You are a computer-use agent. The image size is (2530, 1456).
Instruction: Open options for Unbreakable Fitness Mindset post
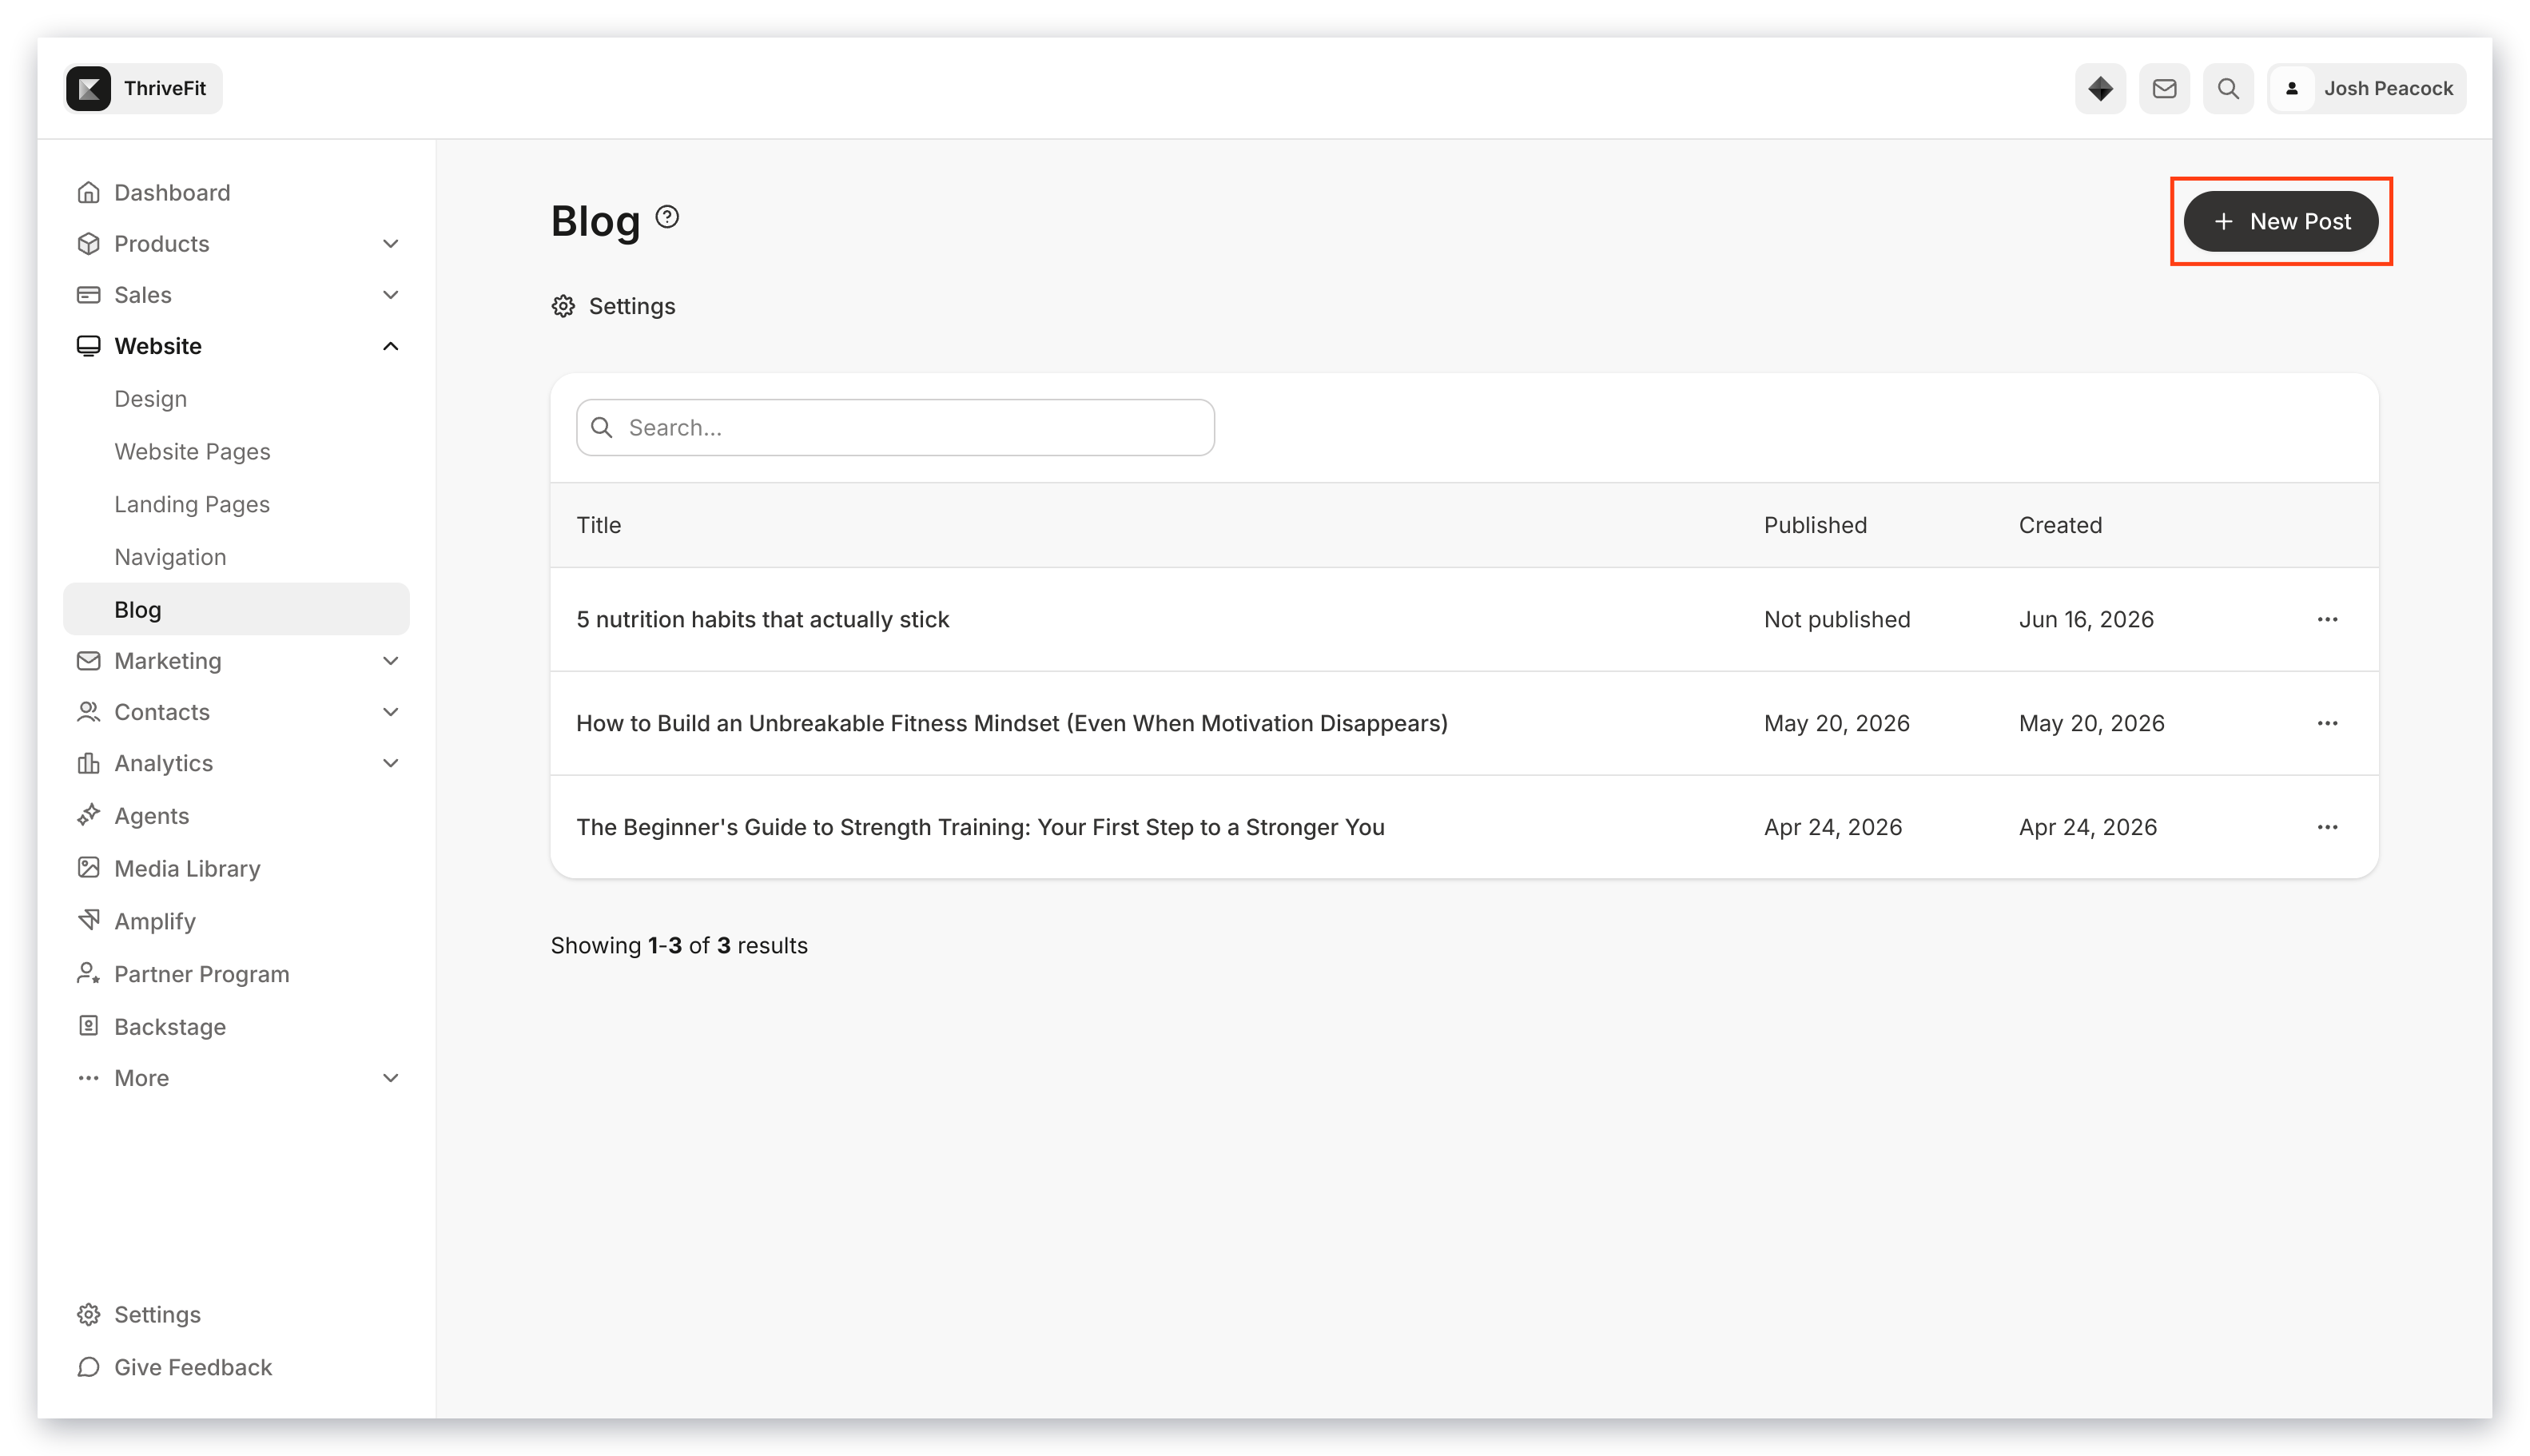[2326, 723]
